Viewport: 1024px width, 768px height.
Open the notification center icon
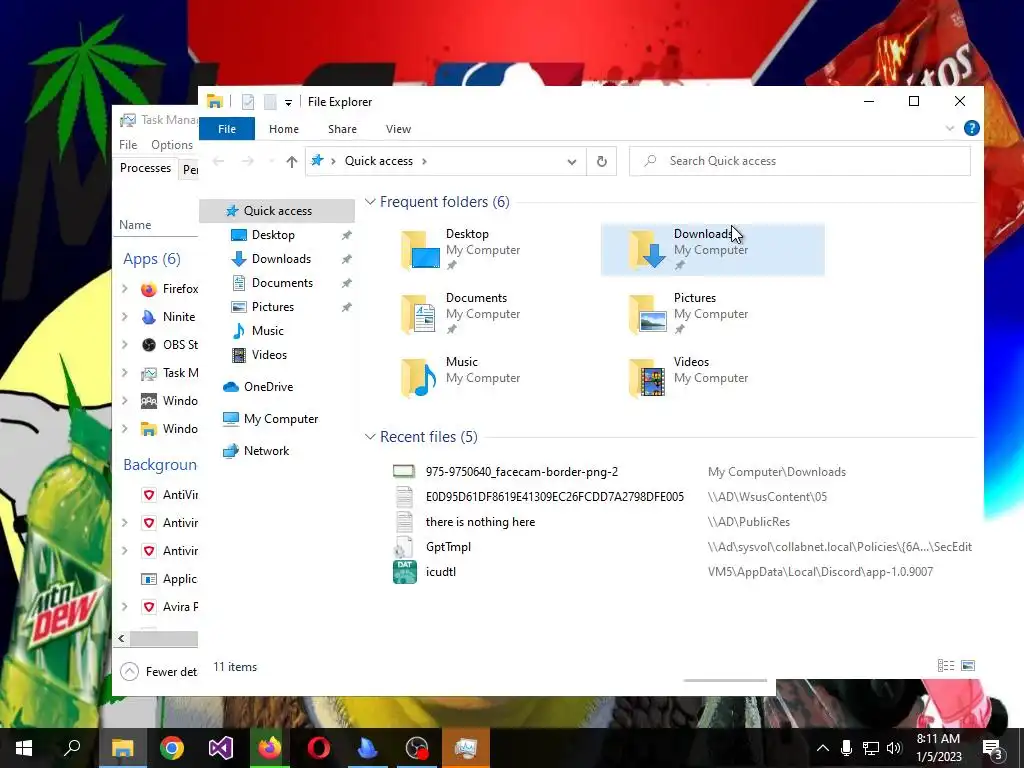click(993, 749)
